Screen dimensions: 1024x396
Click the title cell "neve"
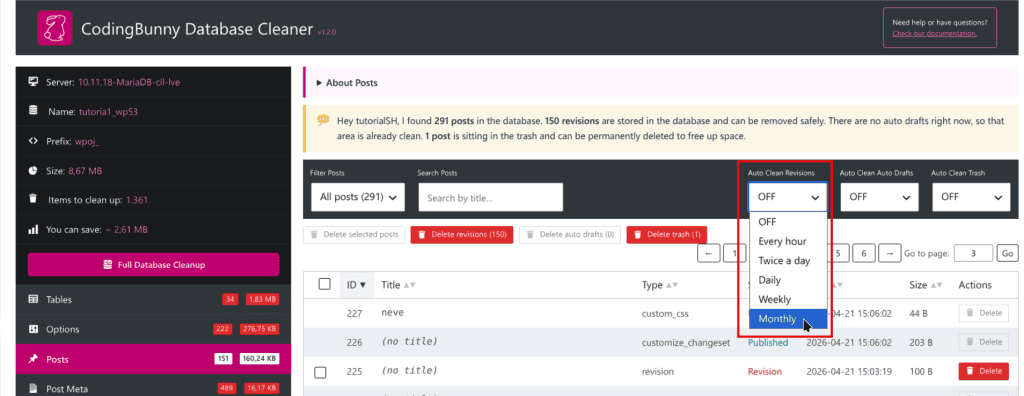(x=392, y=312)
